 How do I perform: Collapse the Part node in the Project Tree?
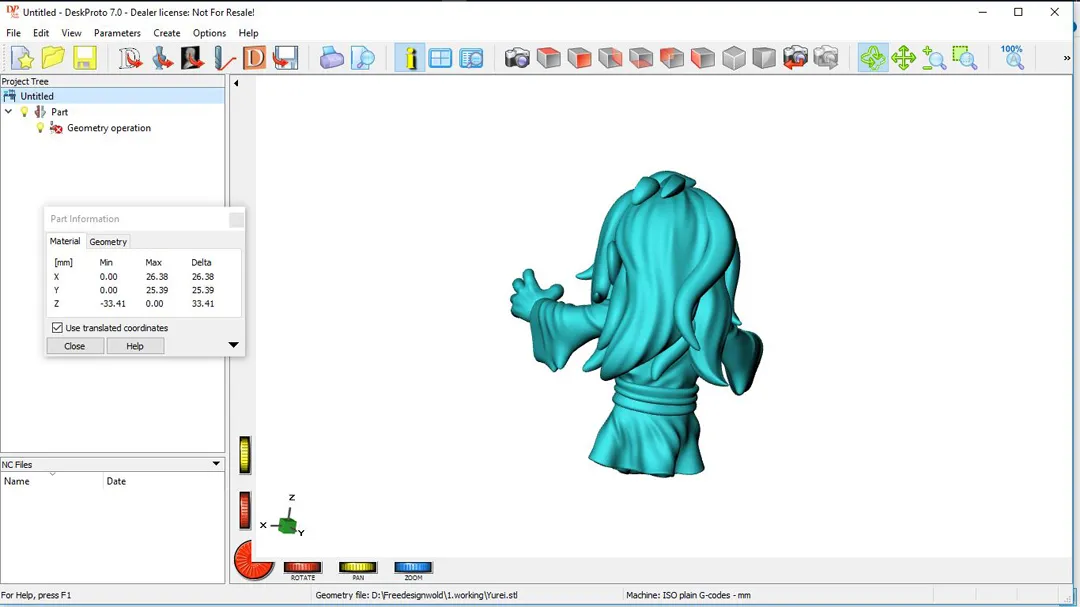[x=8, y=112]
